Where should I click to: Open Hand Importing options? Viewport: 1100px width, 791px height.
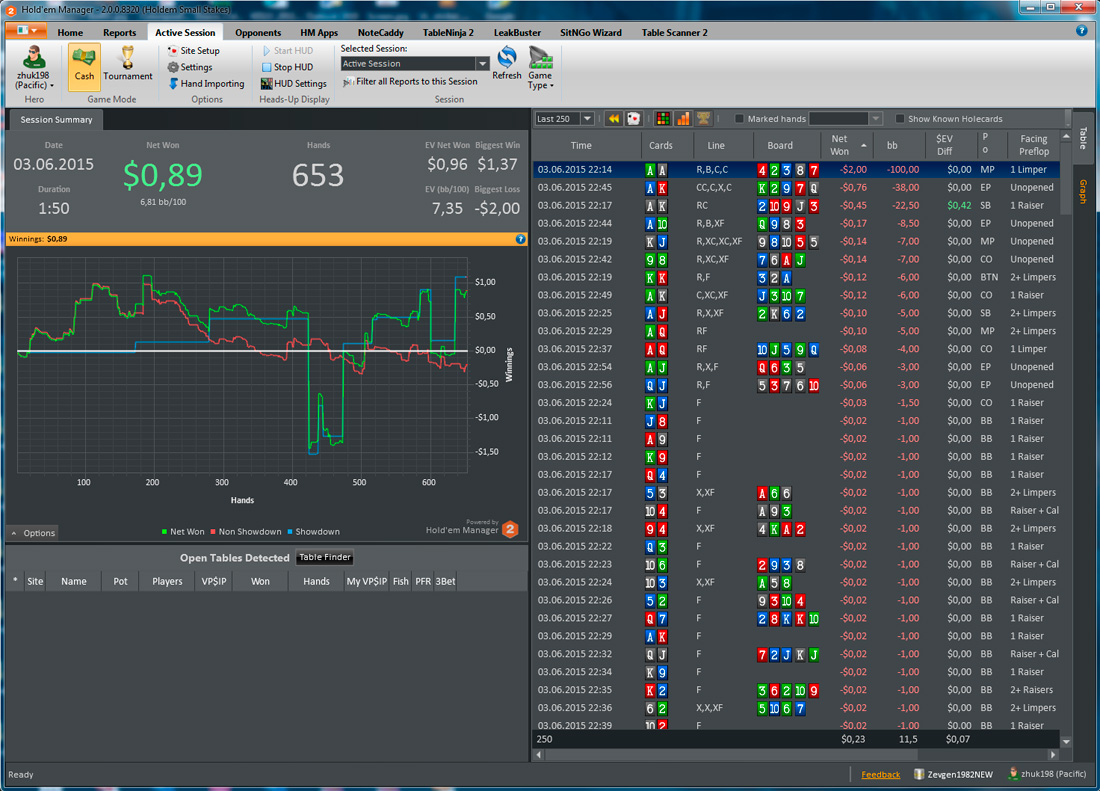(x=206, y=83)
